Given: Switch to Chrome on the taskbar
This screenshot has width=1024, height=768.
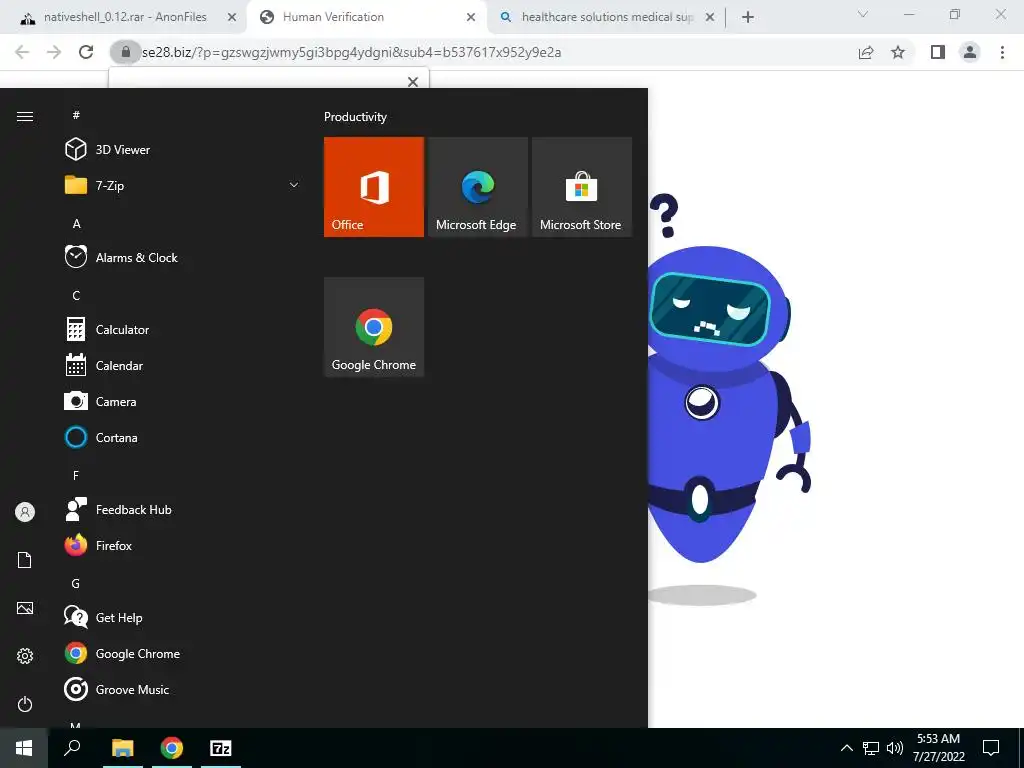Looking at the screenshot, I should click(172, 748).
